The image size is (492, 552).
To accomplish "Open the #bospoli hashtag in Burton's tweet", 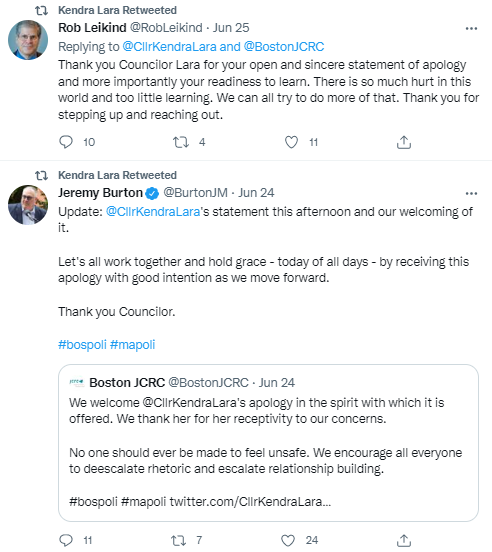I will click(82, 344).
